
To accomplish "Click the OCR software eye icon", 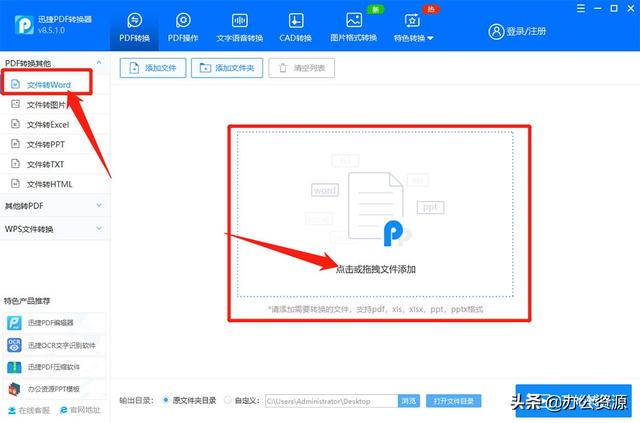I will click(14, 345).
